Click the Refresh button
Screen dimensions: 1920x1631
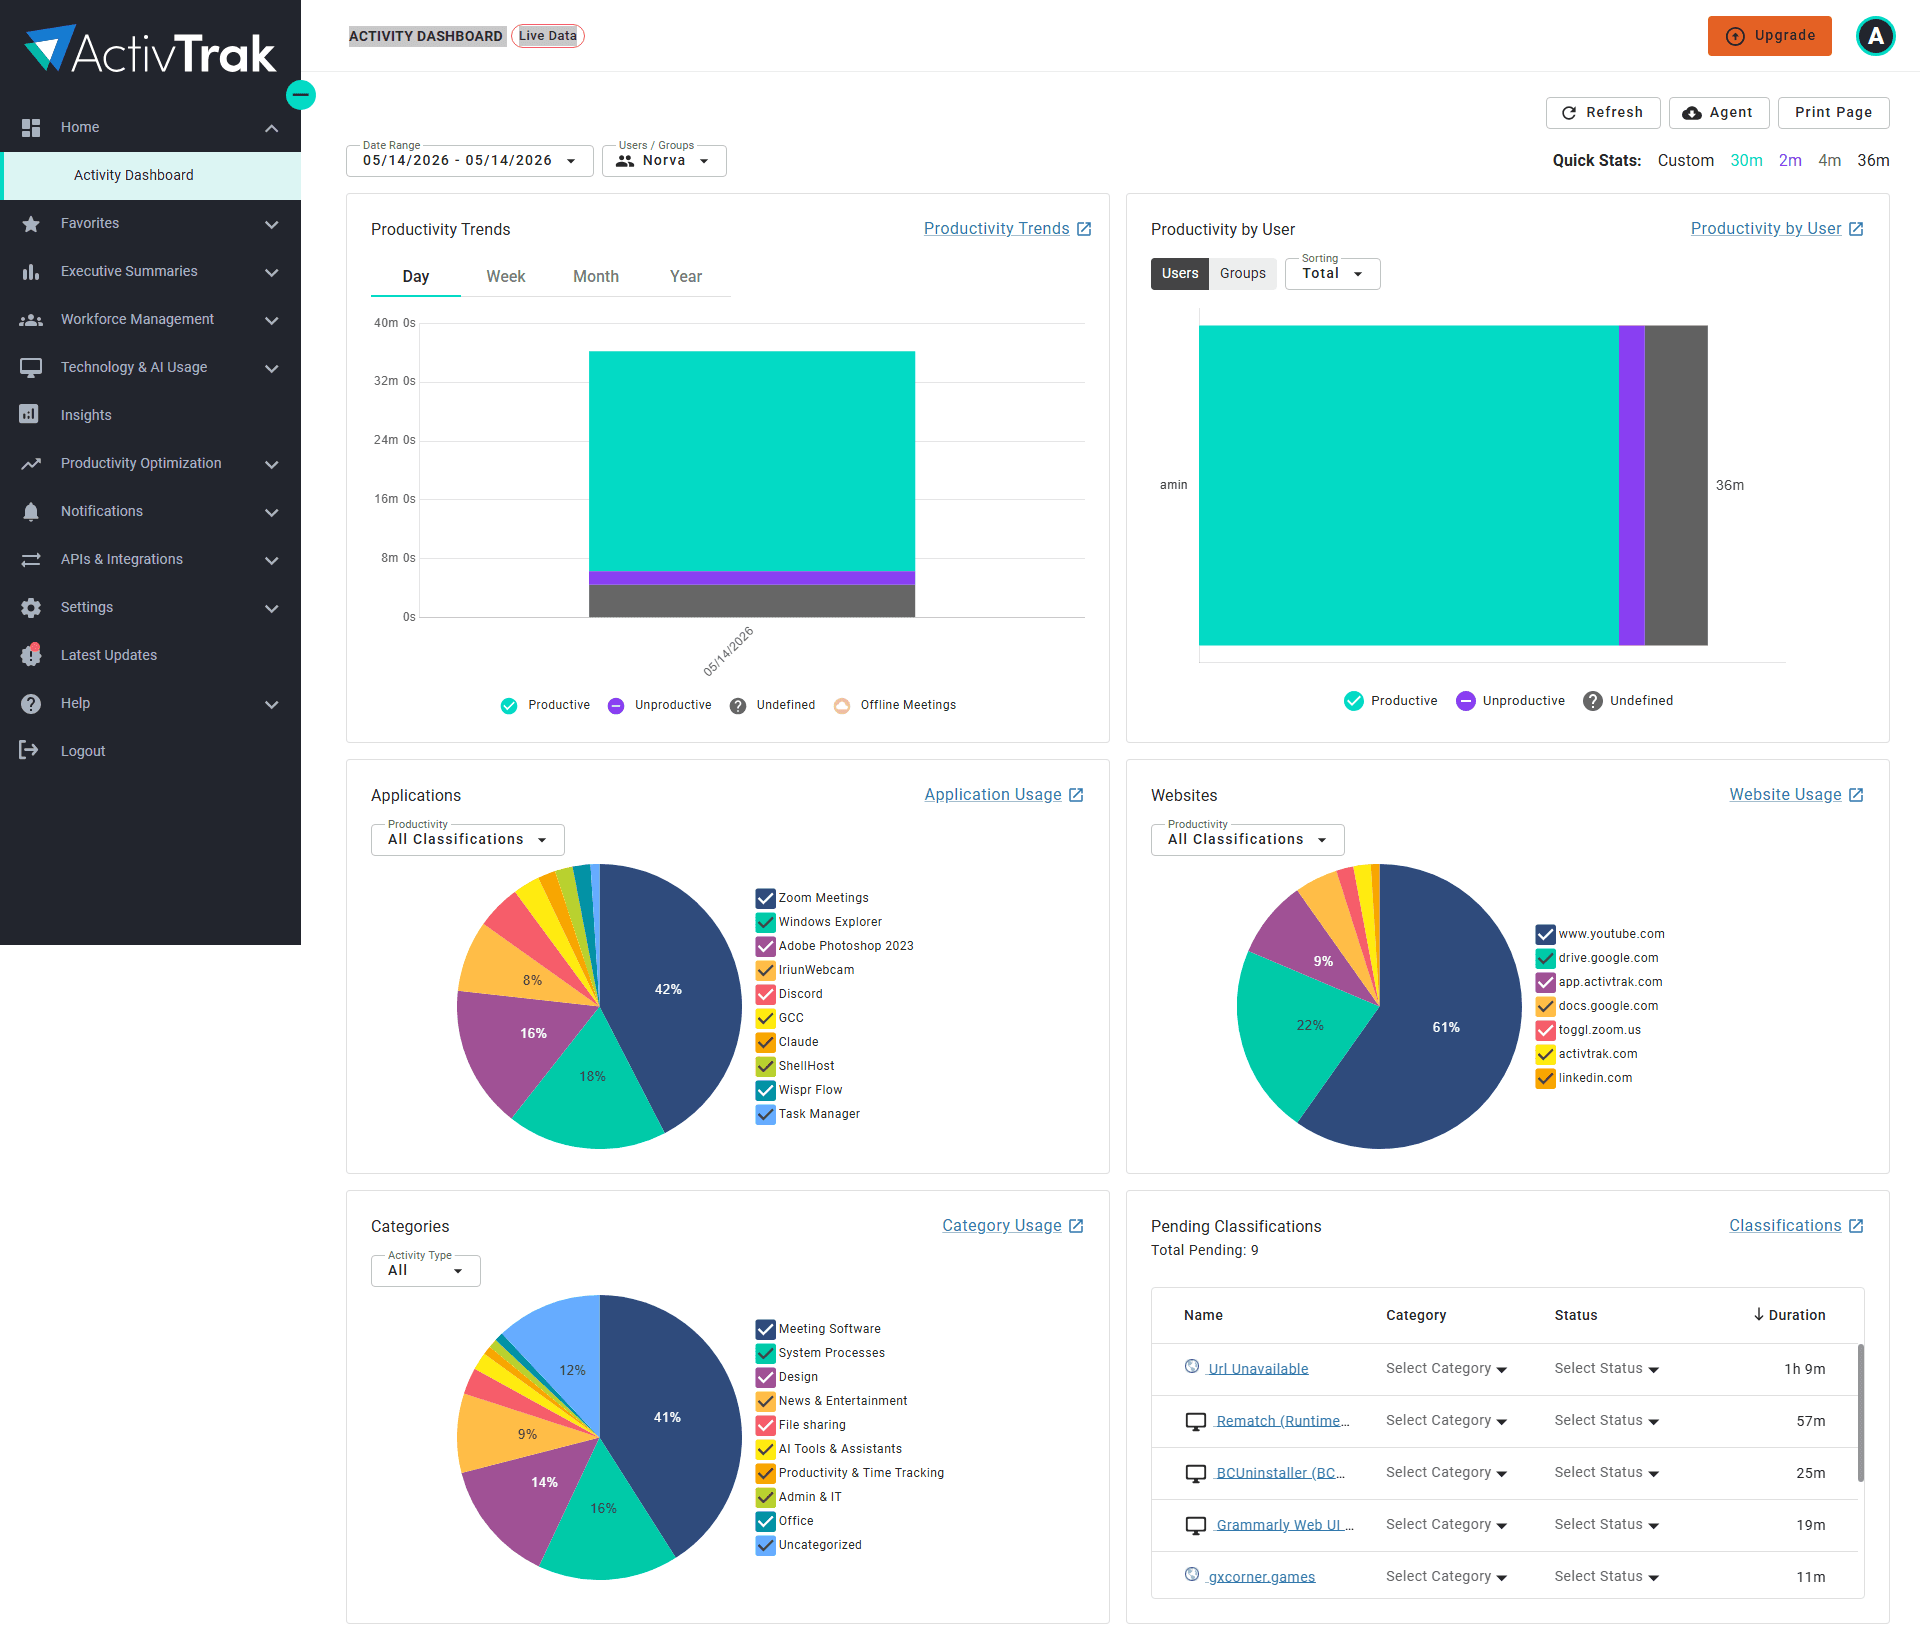click(1603, 112)
